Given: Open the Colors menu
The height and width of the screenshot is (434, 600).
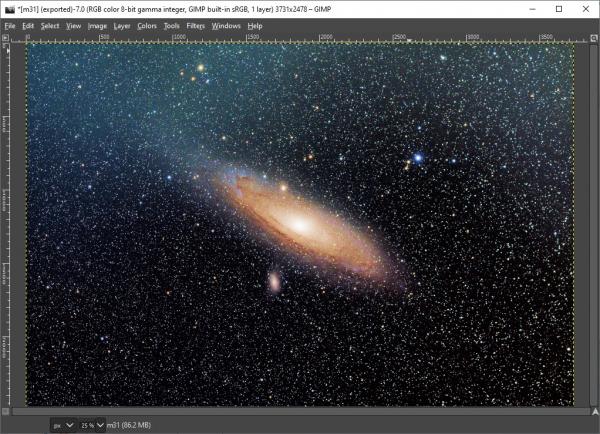Looking at the screenshot, I should (147, 26).
